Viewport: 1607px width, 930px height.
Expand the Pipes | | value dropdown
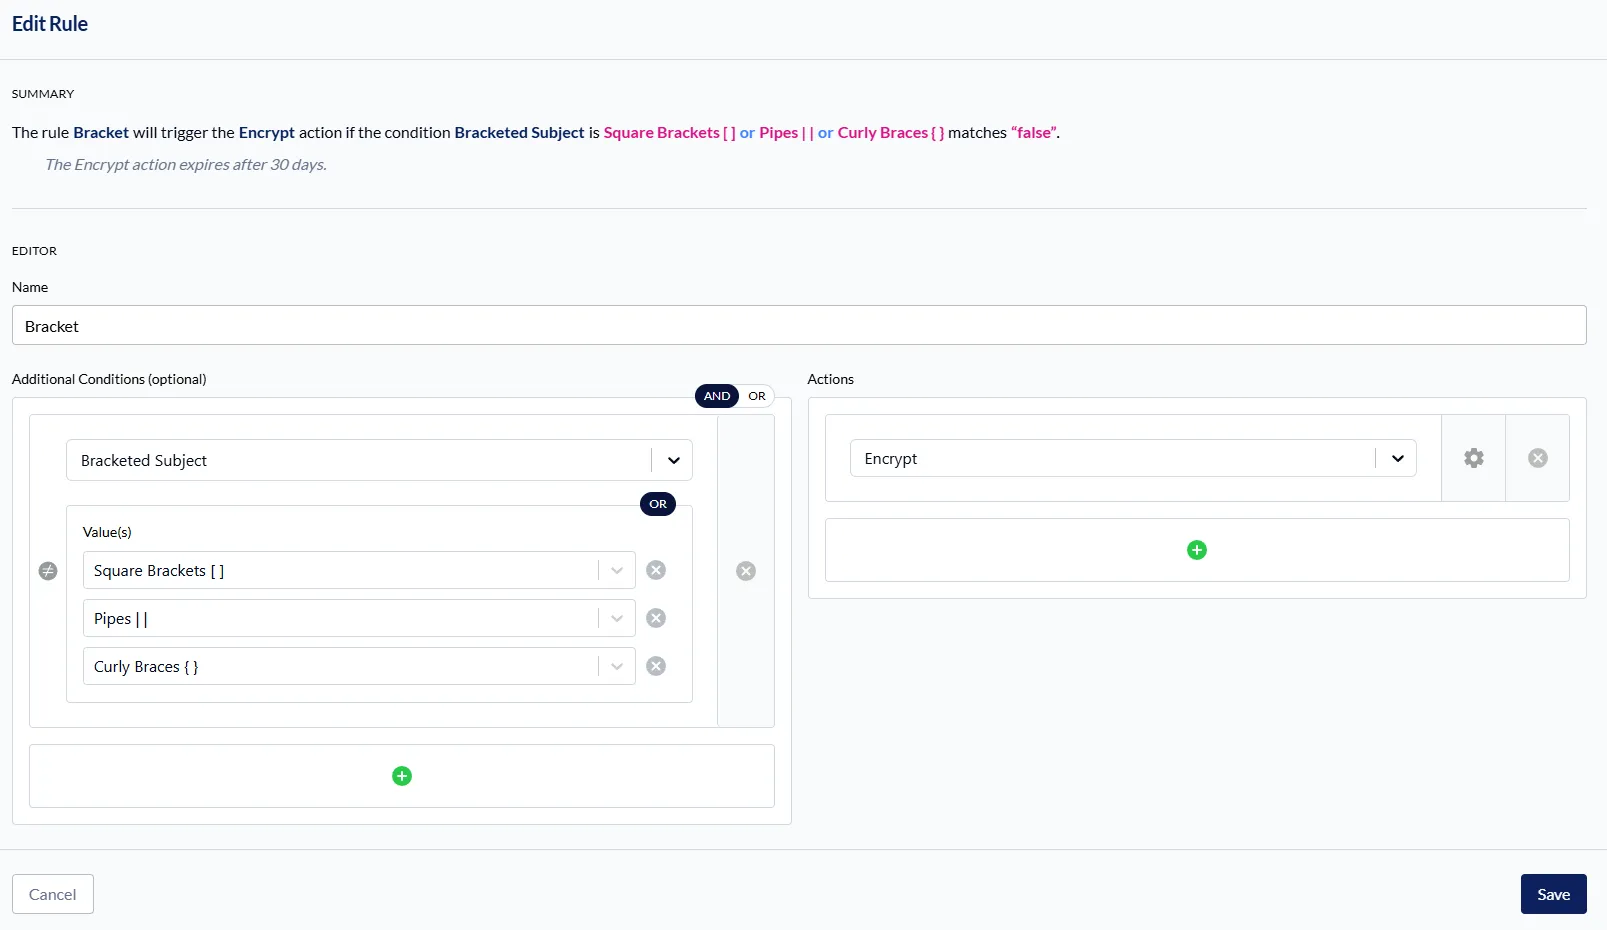(x=617, y=618)
